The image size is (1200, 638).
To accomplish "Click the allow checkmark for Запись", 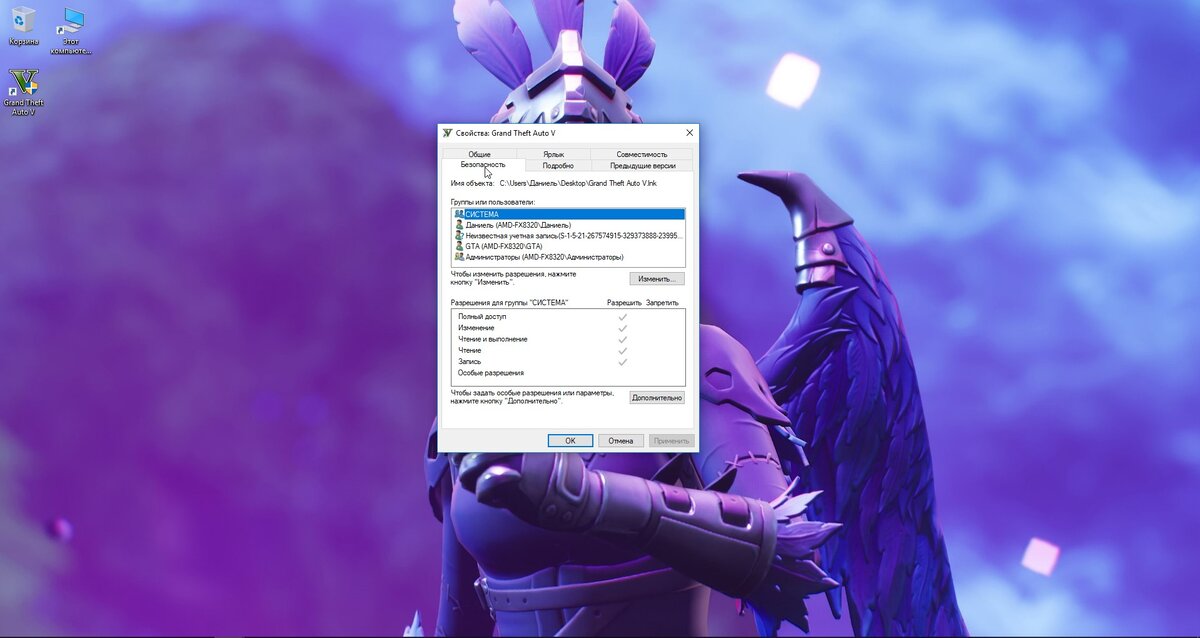I will [622, 362].
